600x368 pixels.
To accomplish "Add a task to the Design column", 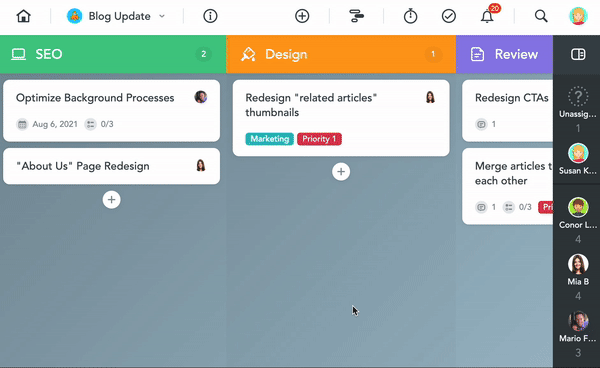I will [341, 171].
